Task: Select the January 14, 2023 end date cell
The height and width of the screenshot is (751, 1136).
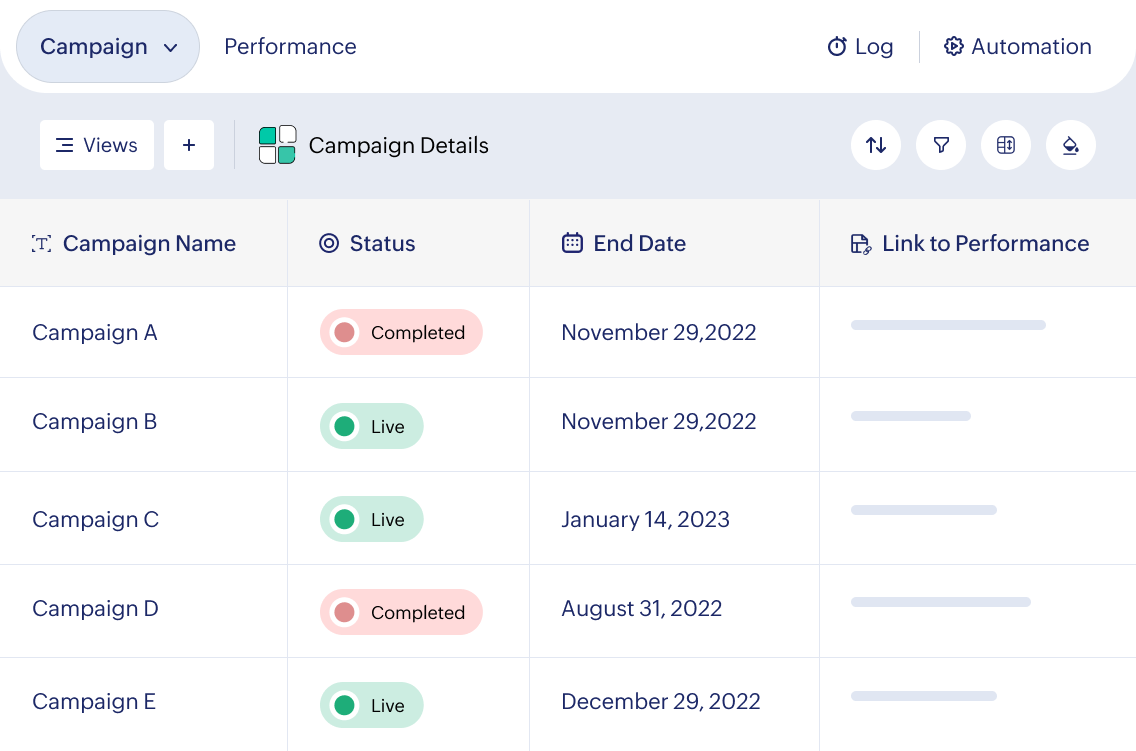Action: 646,519
